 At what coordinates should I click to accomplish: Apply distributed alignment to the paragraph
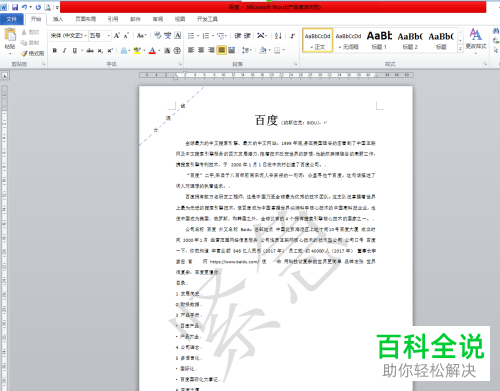click(x=231, y=50)
